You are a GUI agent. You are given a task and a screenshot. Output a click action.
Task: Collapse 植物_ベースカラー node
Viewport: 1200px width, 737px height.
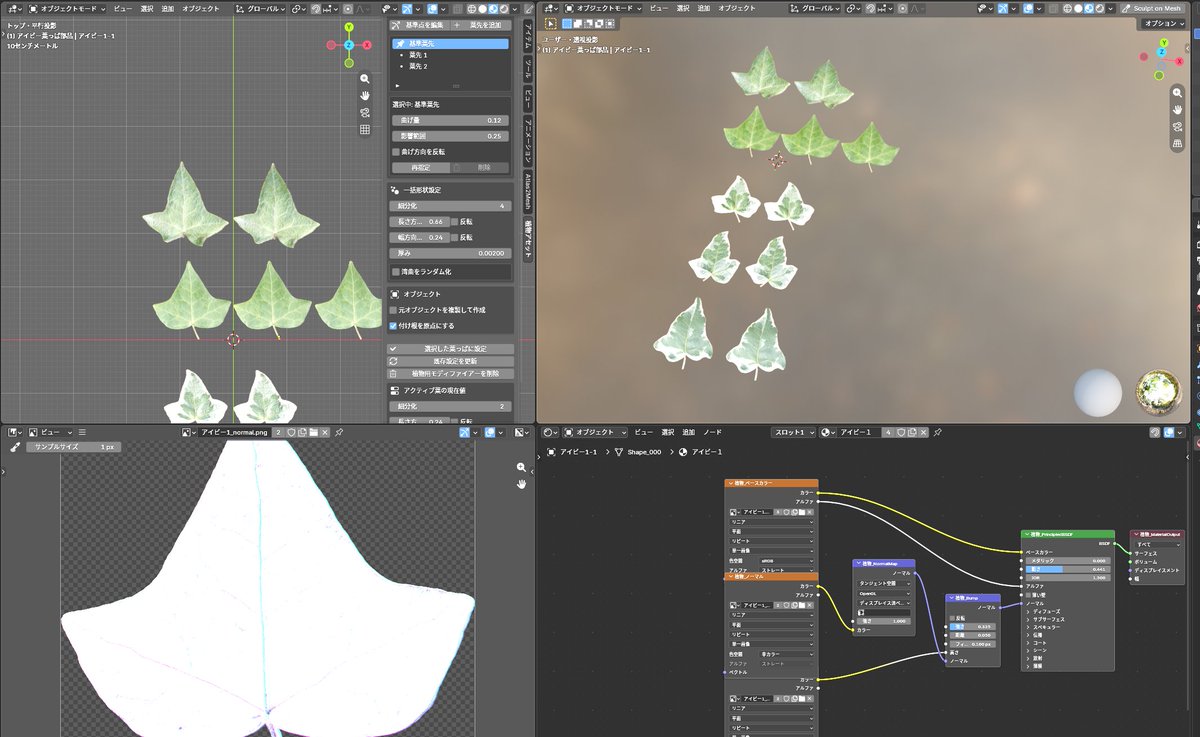coord(730,482)
